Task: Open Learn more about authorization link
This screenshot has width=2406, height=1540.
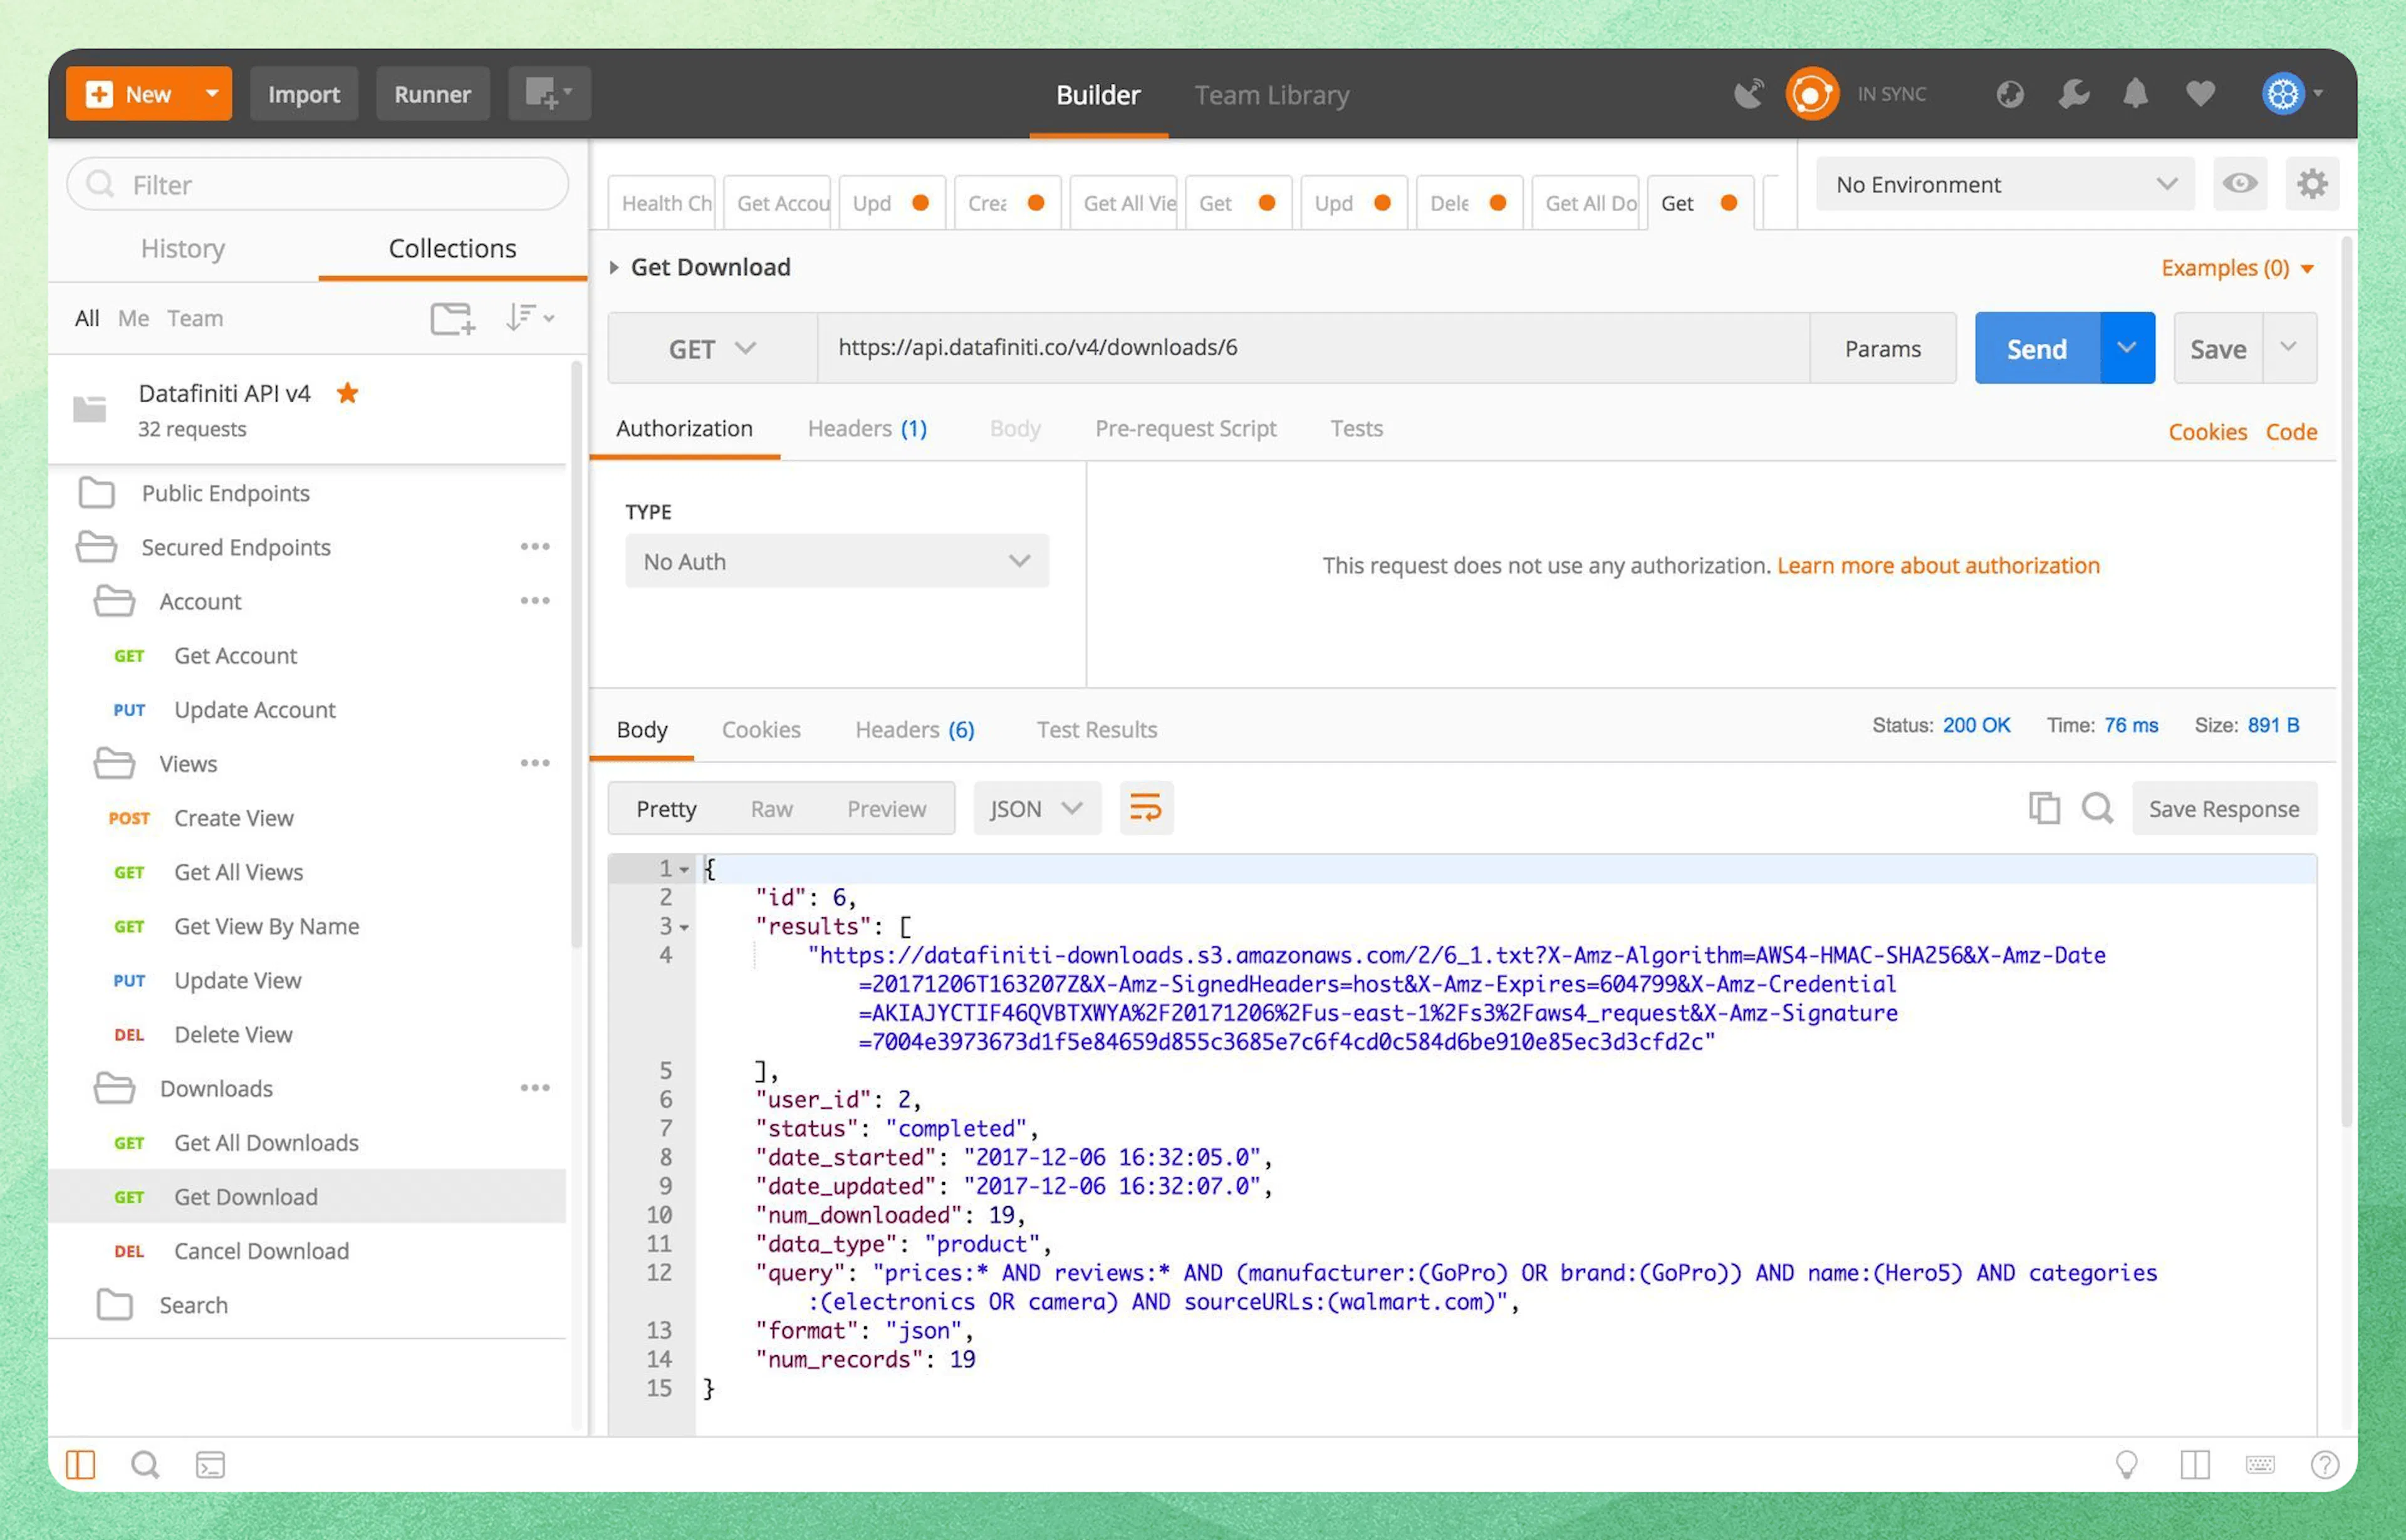Action: [1938, 565]
